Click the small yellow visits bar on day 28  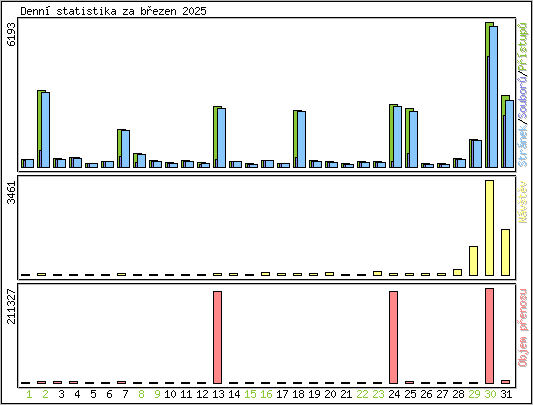pyautogui.click(x=458, y=272)
